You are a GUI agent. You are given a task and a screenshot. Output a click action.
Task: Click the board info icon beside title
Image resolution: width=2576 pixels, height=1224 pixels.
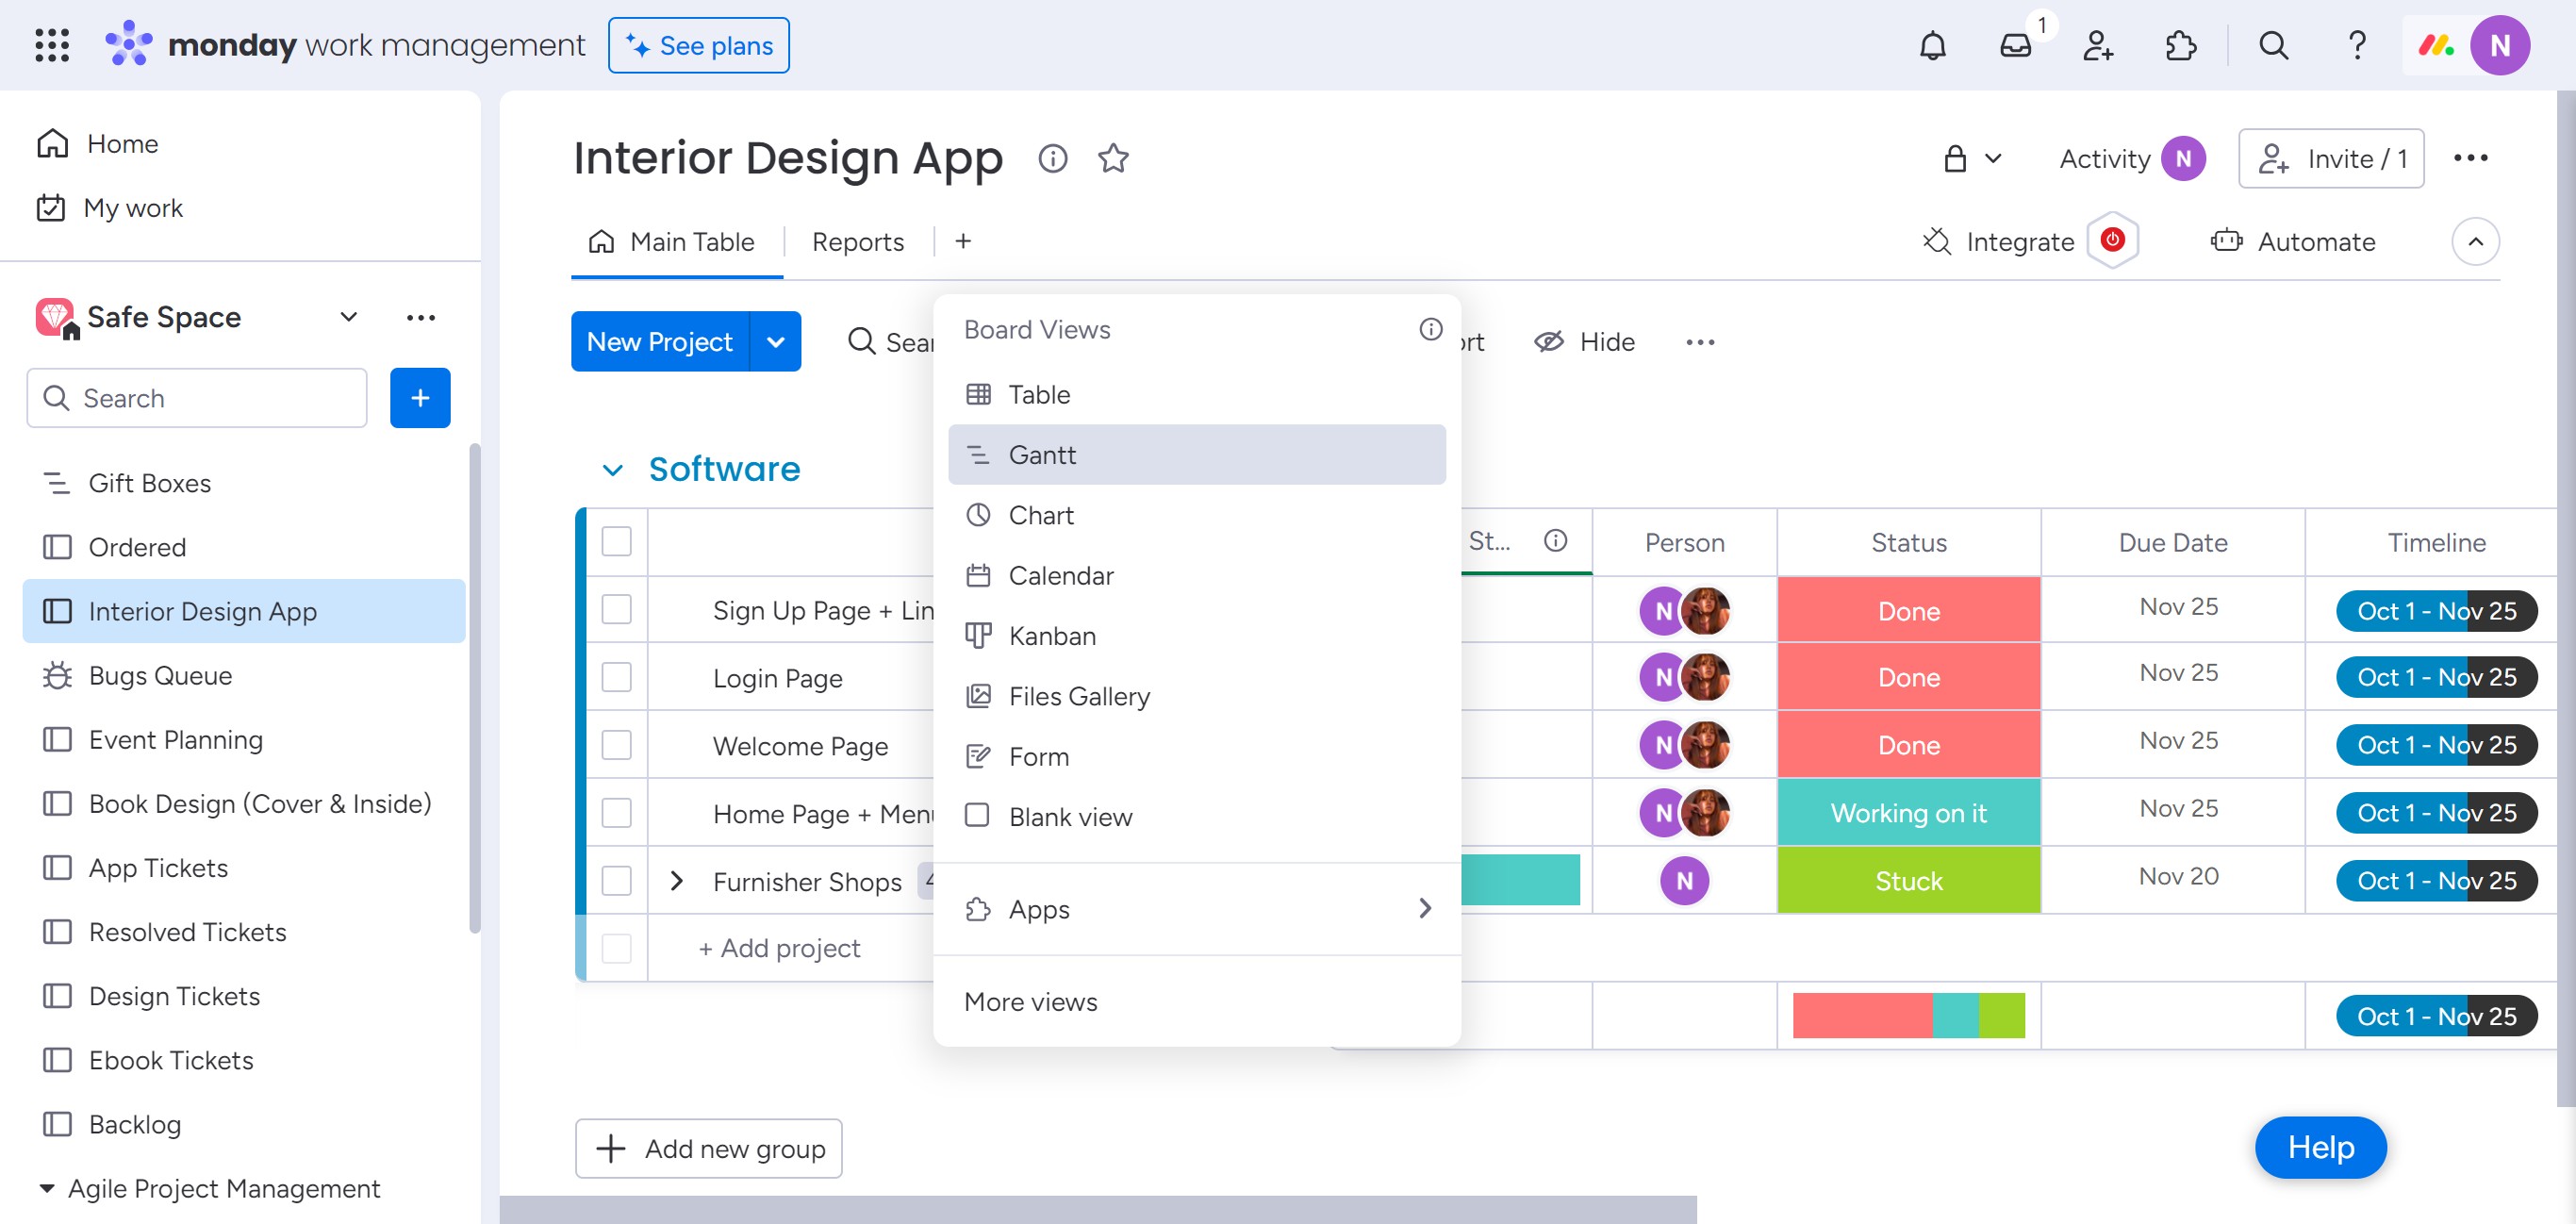pos(1052,158)
